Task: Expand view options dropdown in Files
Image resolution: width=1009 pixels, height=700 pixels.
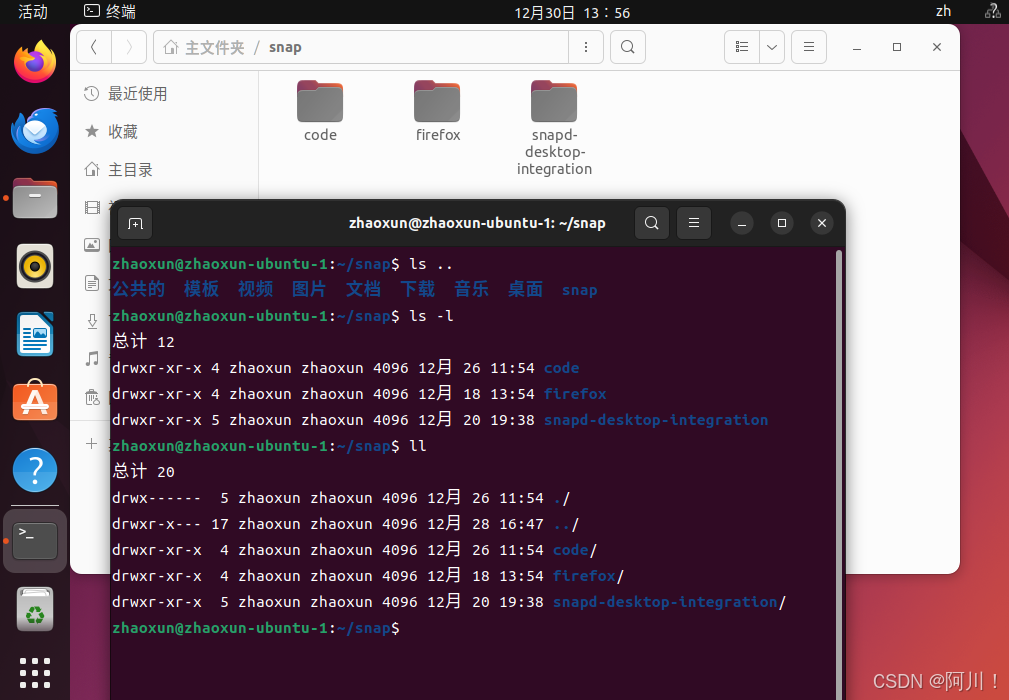Action: [x=772, y=47]
